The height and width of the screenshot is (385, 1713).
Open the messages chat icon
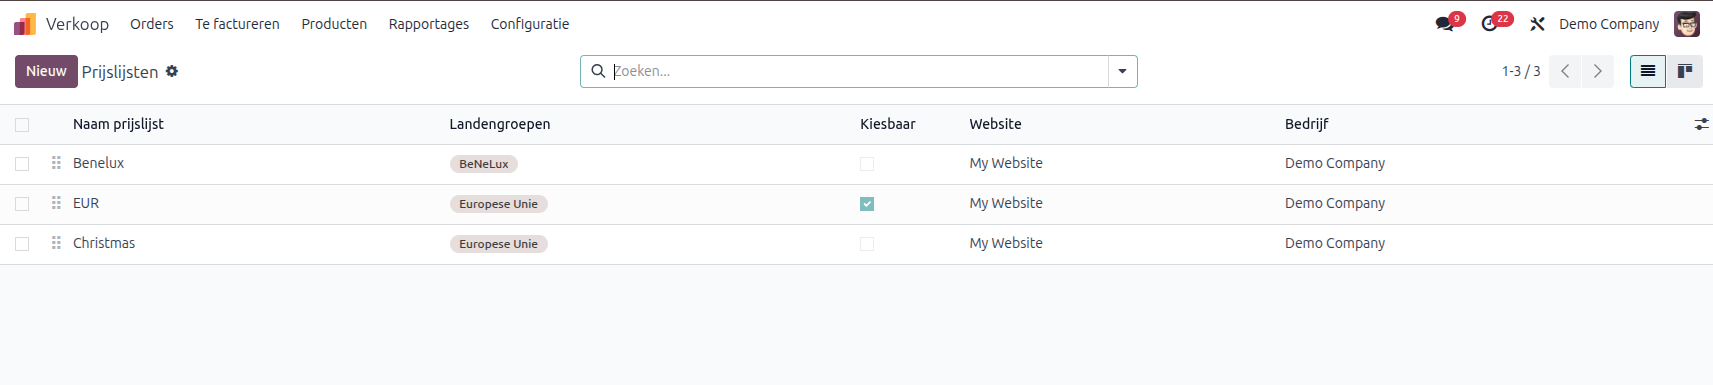1444,24
